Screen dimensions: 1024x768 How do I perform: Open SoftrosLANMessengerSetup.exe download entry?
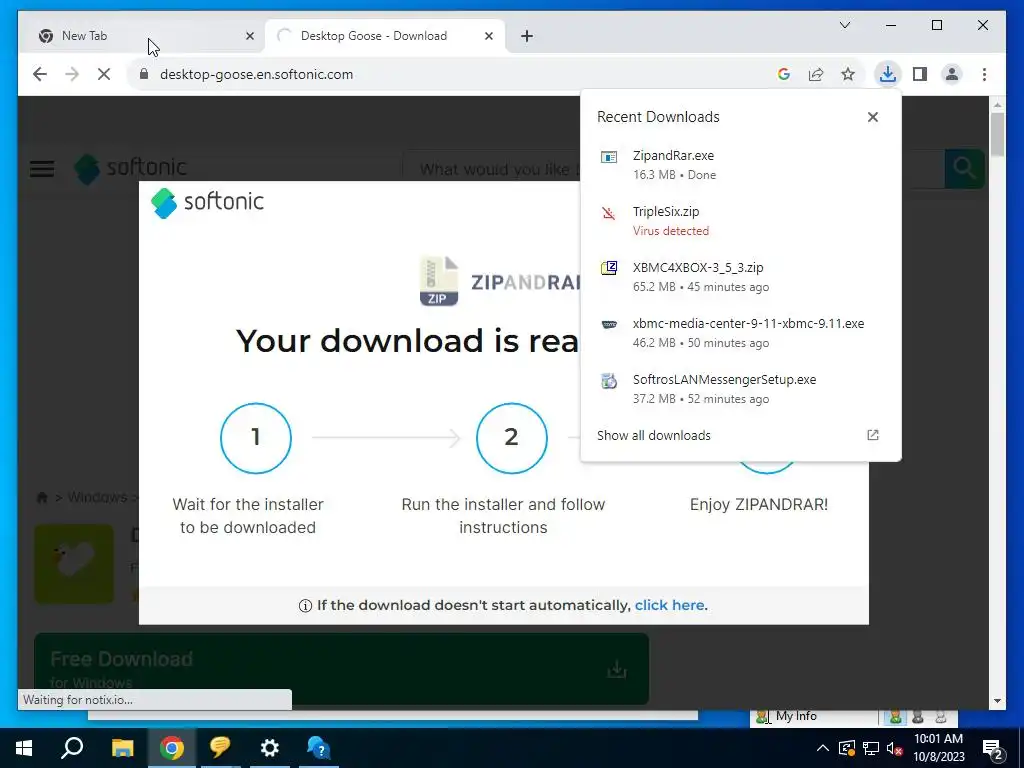[x=741, y=389]
